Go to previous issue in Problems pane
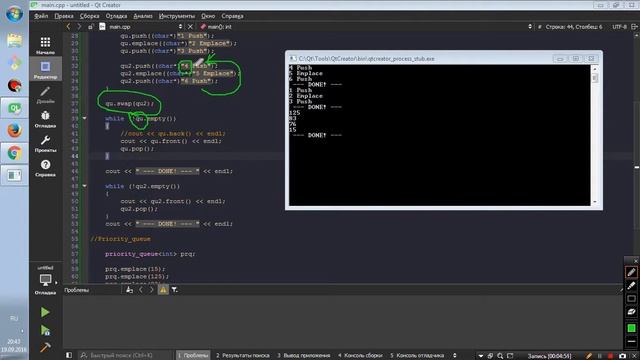 [141, 290]
